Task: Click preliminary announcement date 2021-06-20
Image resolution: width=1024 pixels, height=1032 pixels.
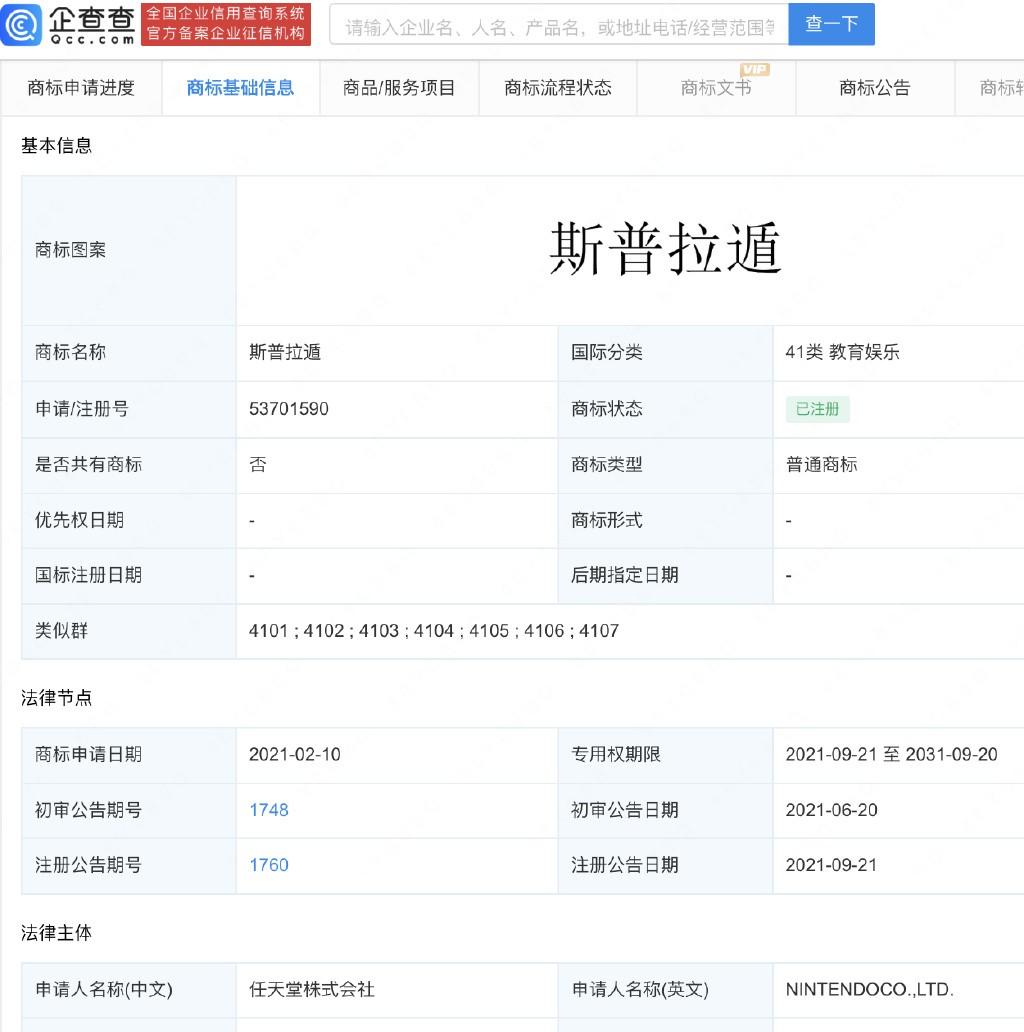Action: (x=831, y=810)
